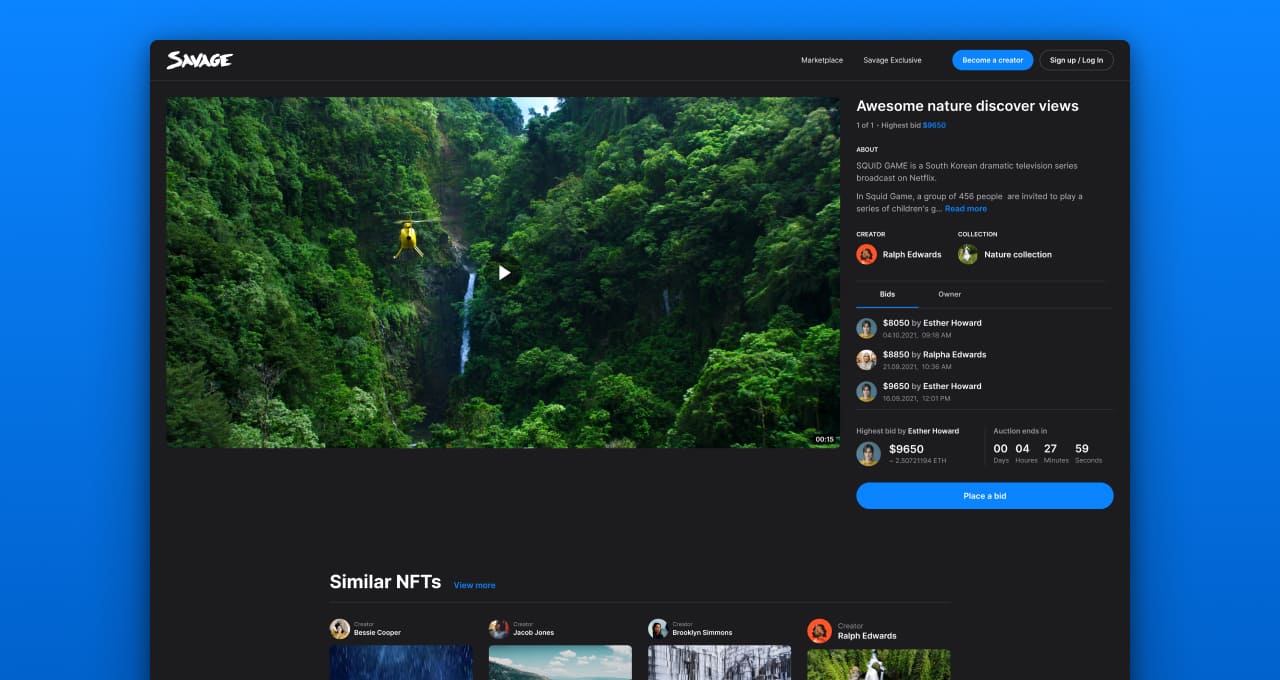Select the Bids tab
Image resolution: width=1280 pixels, height=680 pixels.
click(887, 294)
